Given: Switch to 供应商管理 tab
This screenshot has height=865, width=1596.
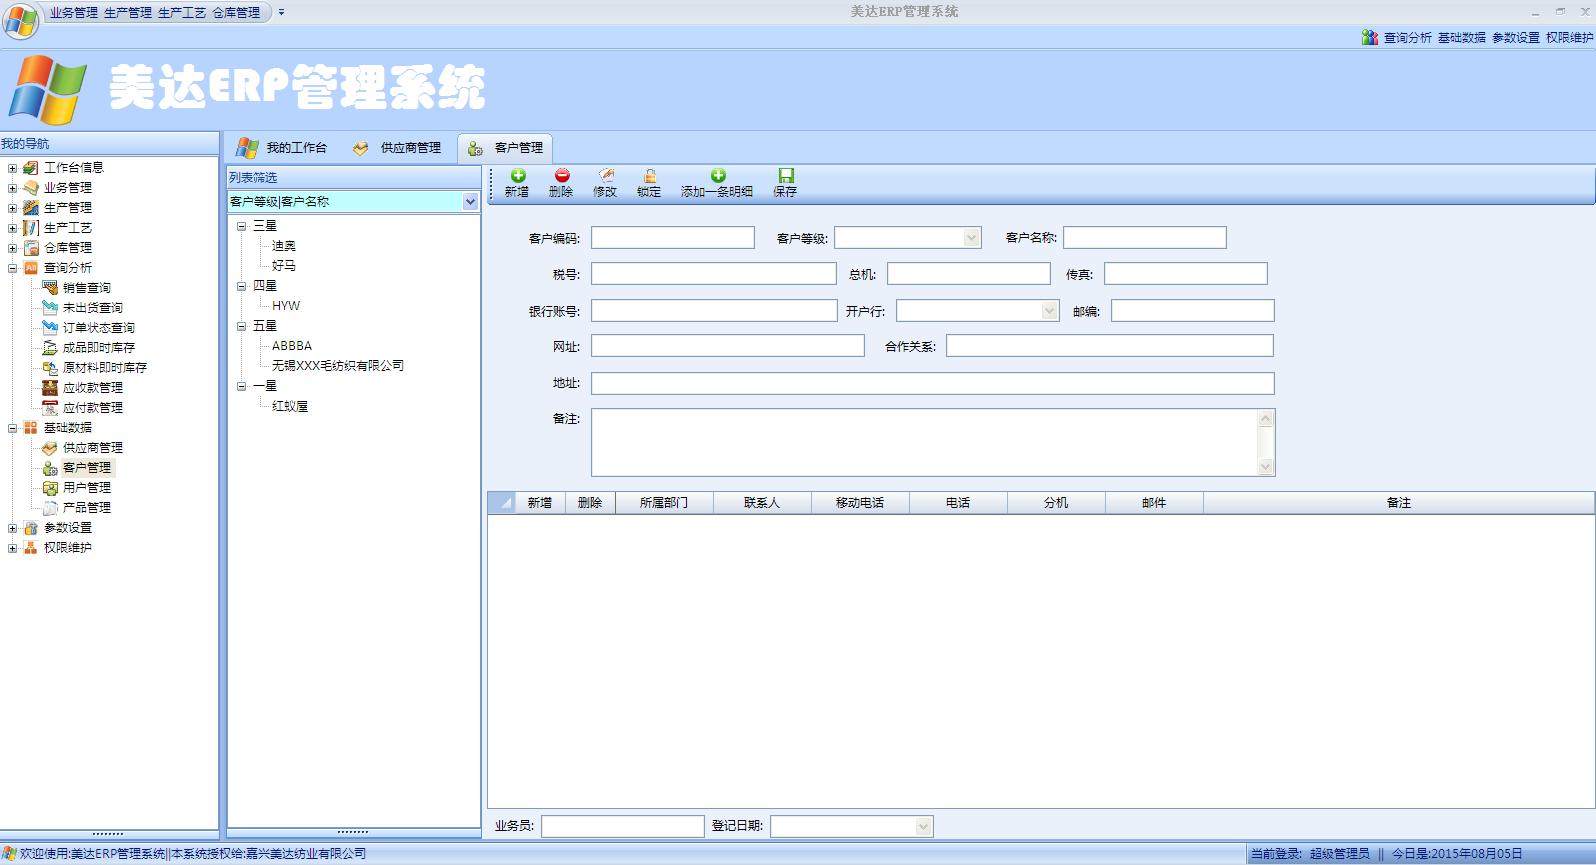Looking at the screenshot, I should (x=397, y=148).
